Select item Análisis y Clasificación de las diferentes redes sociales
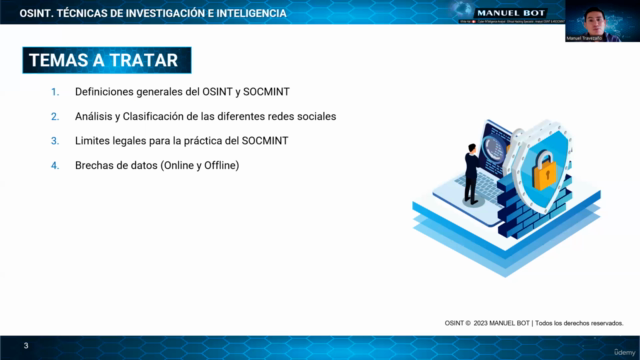Viewport: 640px width, 360px height. (x=205, y=117)
